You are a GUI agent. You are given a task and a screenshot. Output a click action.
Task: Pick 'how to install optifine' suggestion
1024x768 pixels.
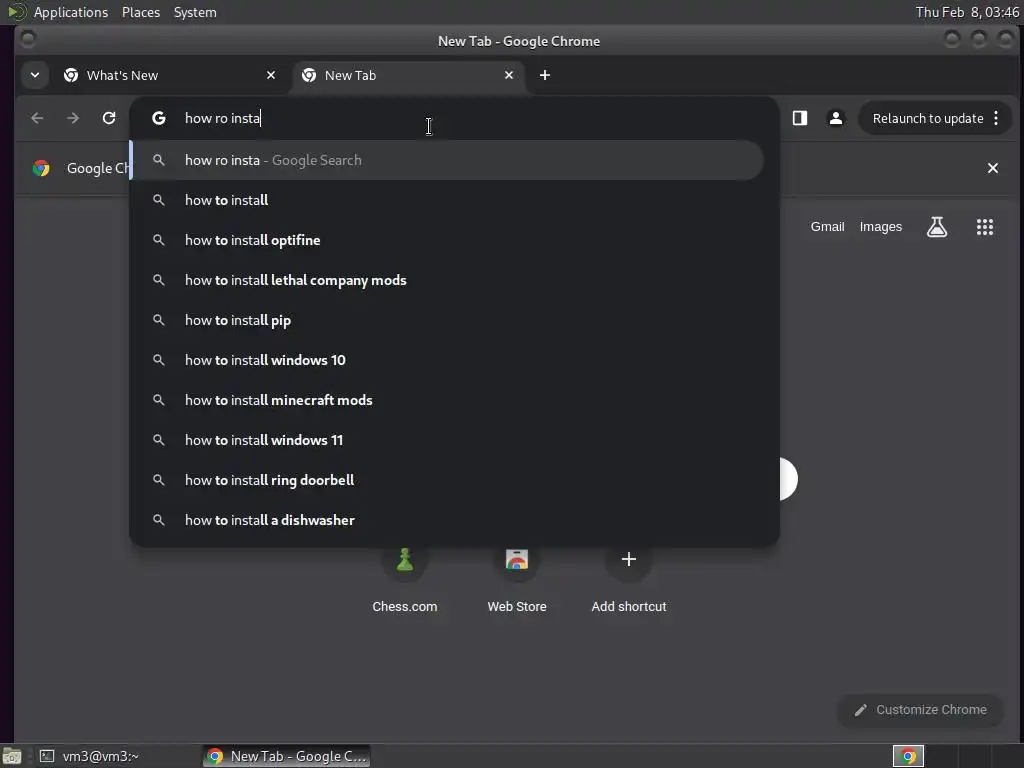(x=447, y=240)
